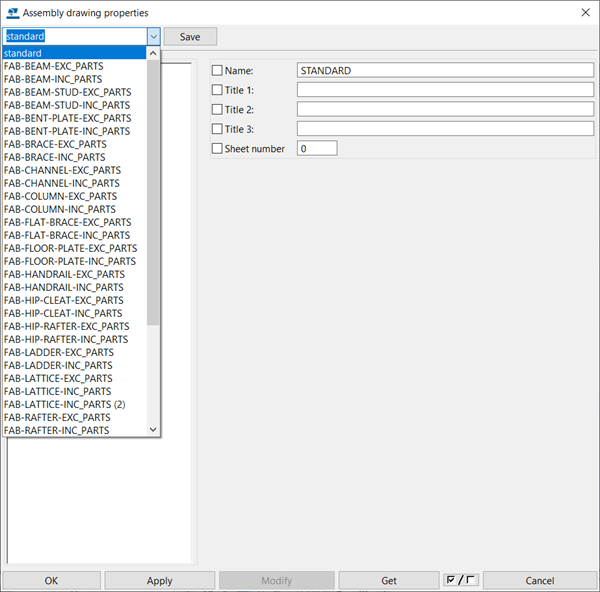Select FAB-RAFTER-INC_PARTS entry
The height and width of the screenshot is (592, 600).
point(56,430)
